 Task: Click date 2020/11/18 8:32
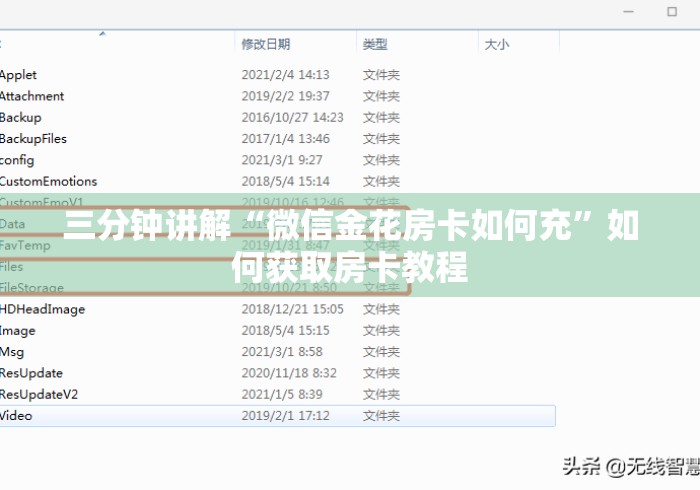289,373
